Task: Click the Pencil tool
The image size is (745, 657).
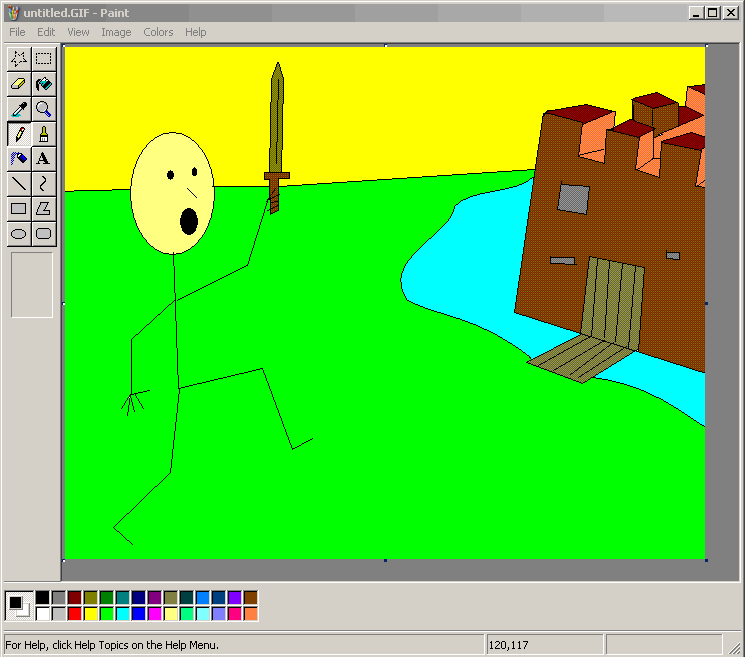Action: coord(19,134)
